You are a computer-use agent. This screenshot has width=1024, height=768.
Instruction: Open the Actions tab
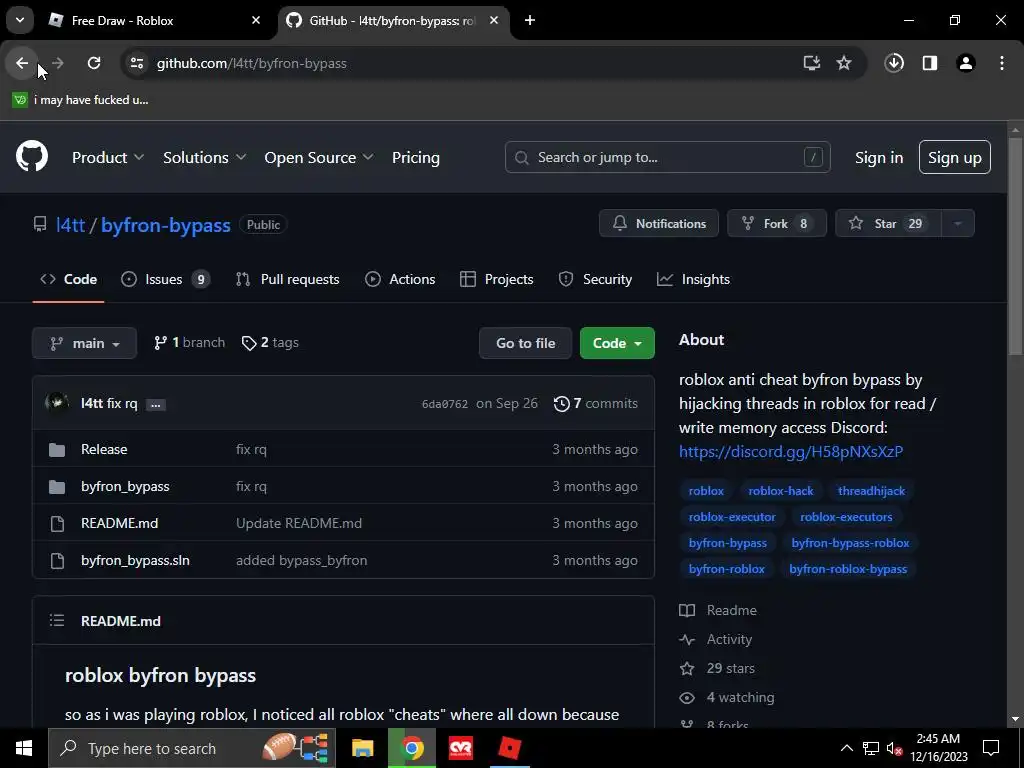click(x=400, y=280)
